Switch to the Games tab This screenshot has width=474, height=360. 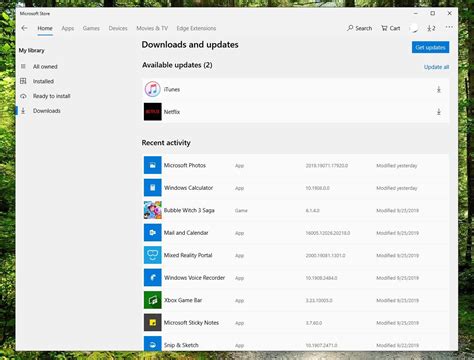[x=91, y=28]
